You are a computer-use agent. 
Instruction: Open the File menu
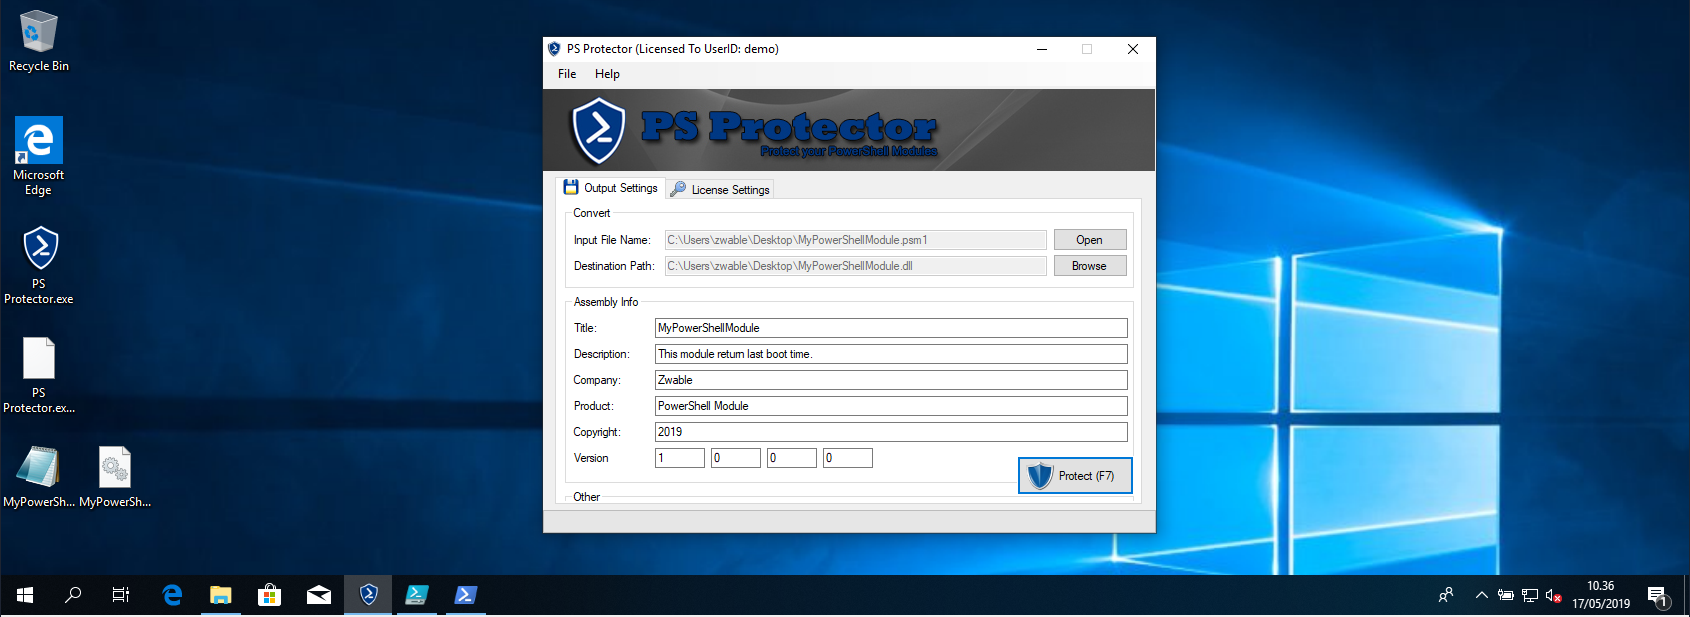(x=567, y=74)
